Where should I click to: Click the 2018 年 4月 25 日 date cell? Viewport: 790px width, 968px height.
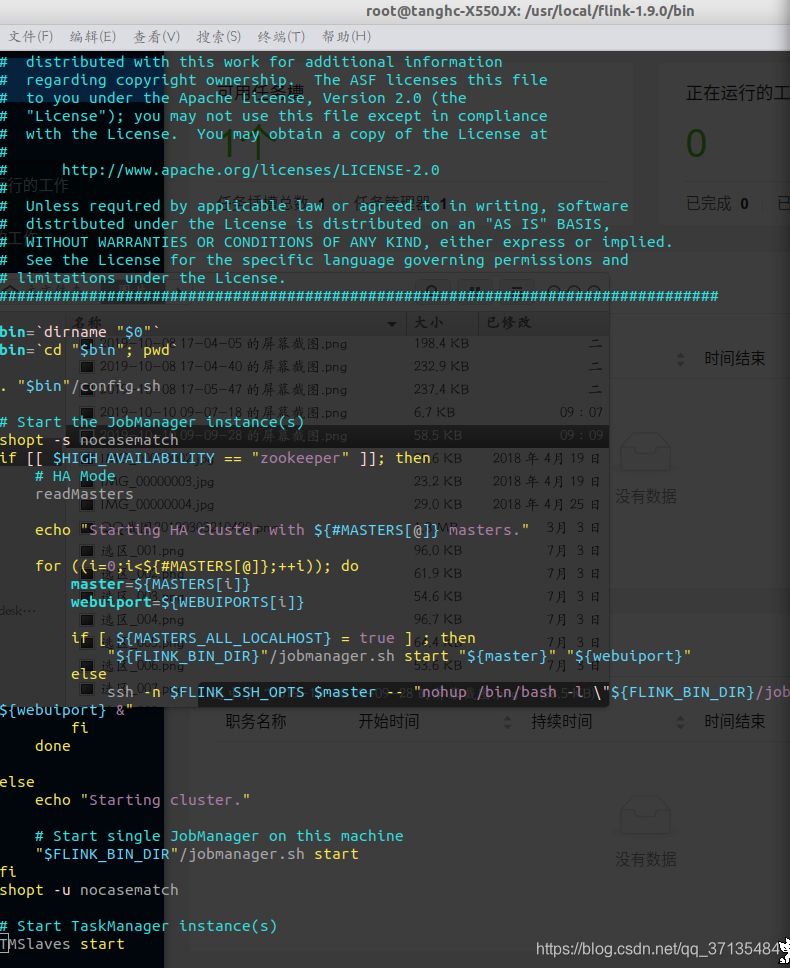coord(546,505)
